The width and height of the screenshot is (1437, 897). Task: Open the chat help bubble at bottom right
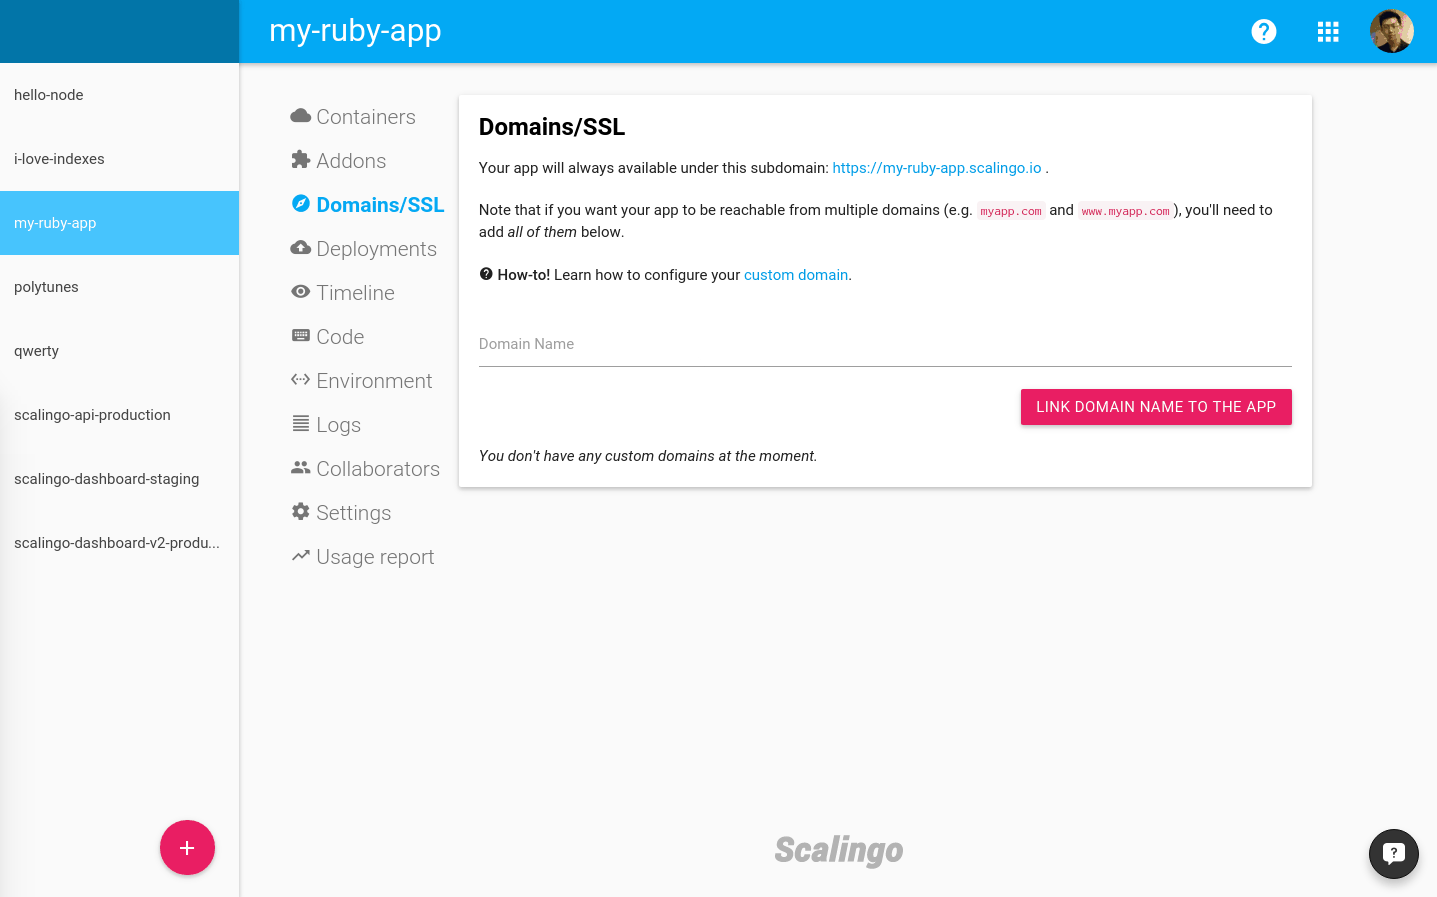tap(1394, 854)
